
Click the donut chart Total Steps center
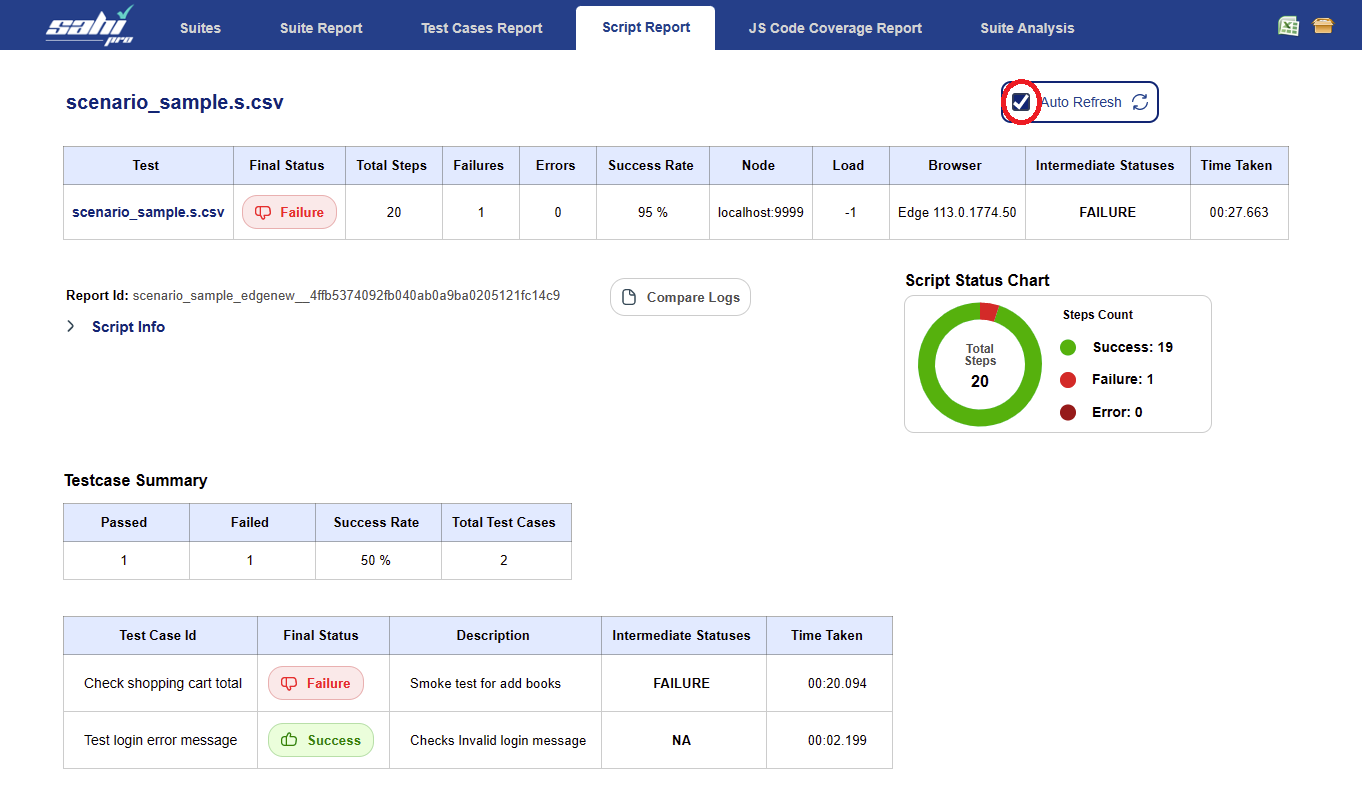pos(980,366)
